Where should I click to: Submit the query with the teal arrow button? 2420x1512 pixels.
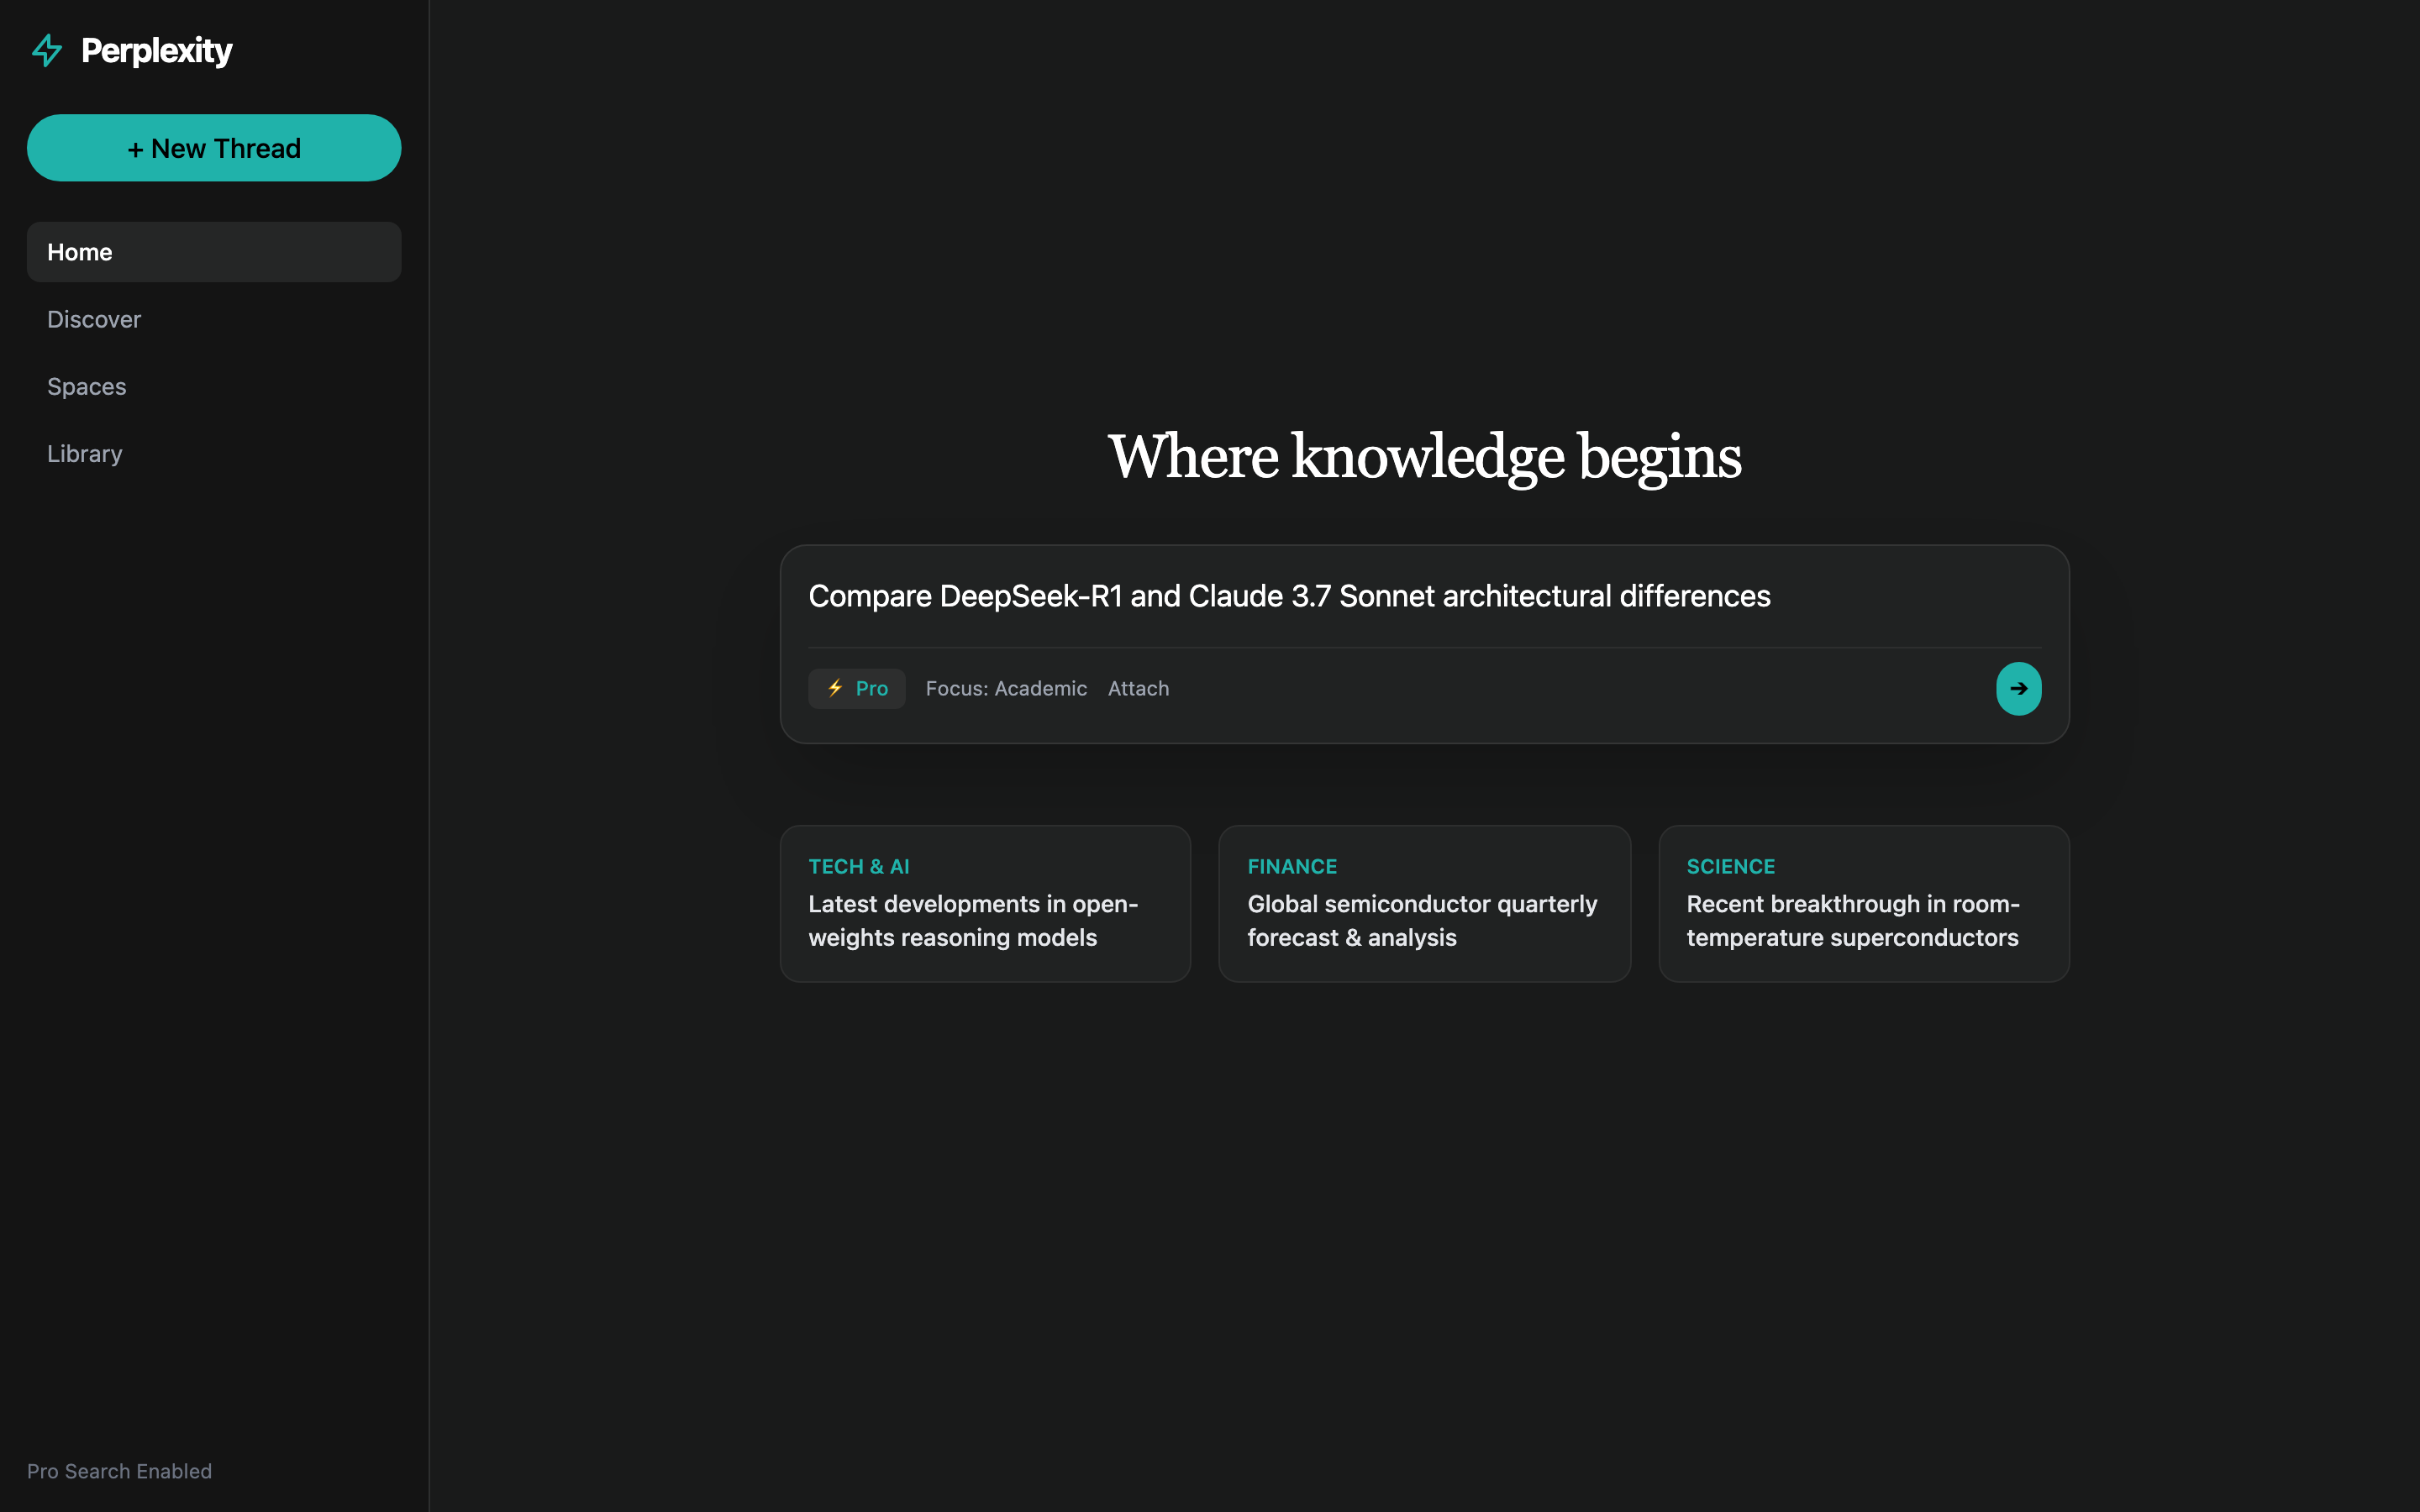pos(2018,688)
